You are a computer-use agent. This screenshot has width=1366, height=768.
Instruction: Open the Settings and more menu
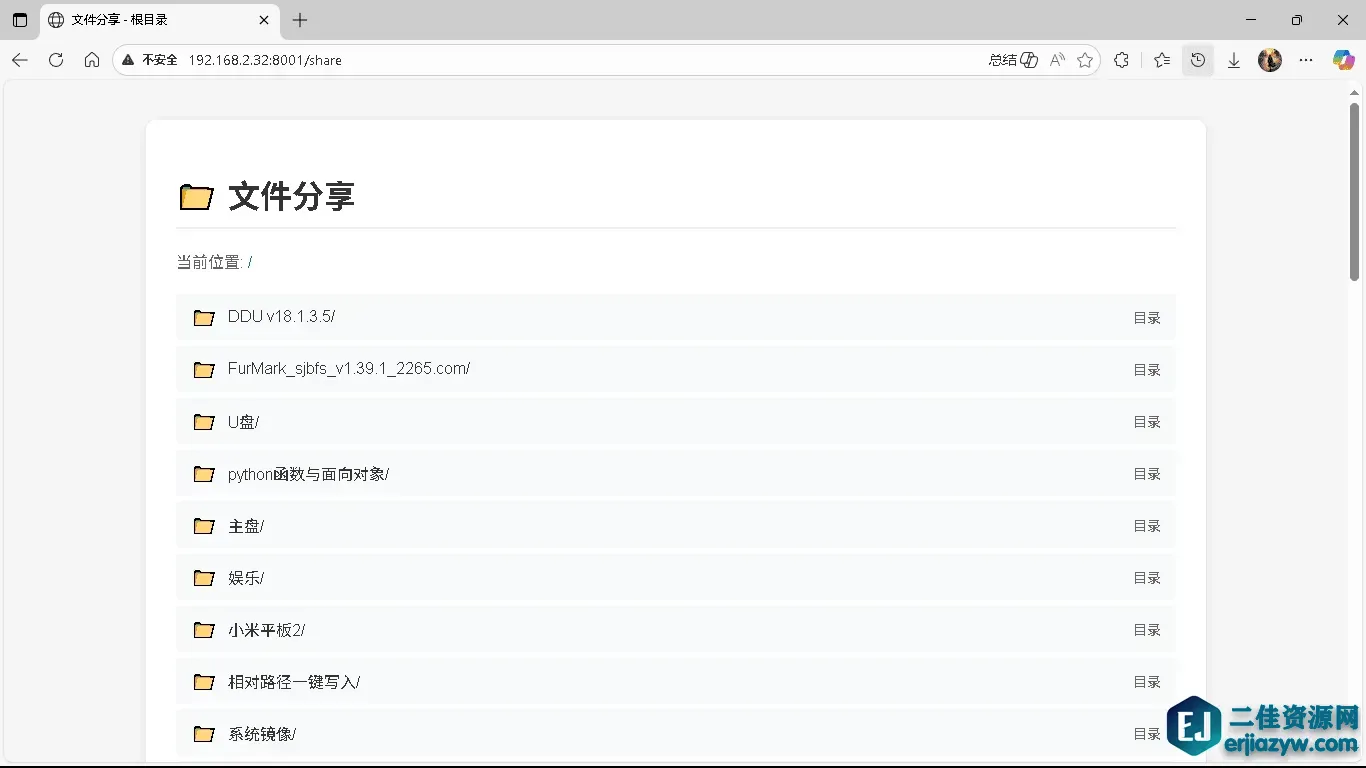[1306, 60]
